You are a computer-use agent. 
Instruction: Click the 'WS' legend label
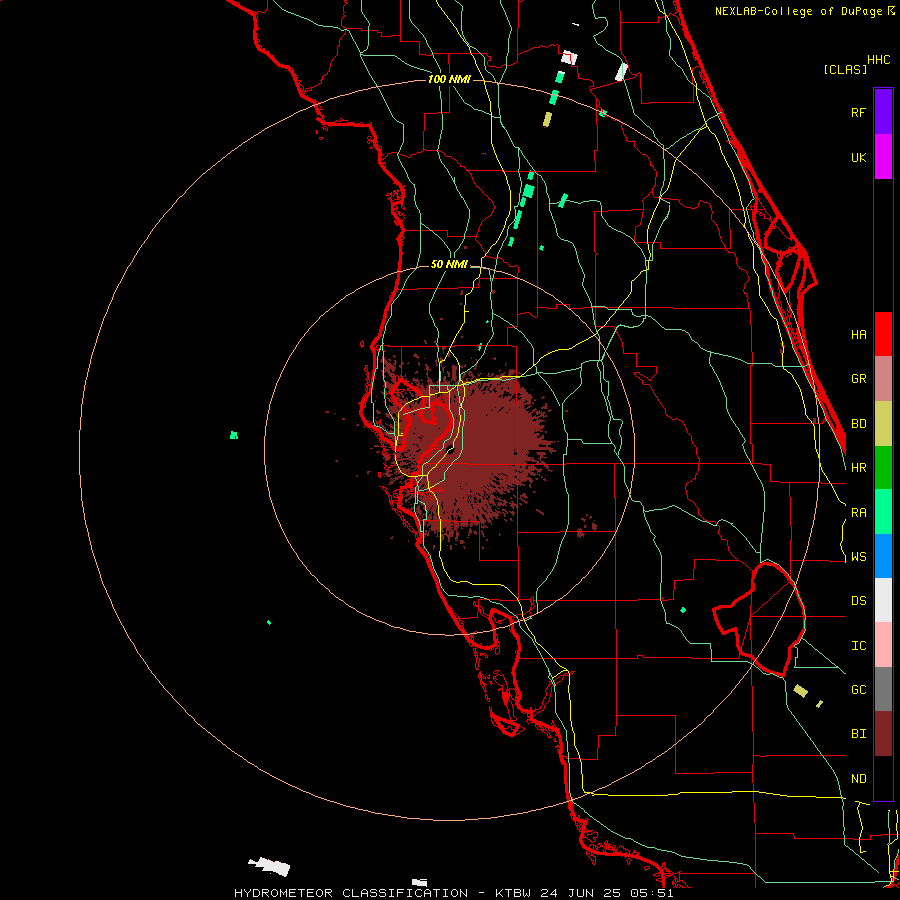coord(859,557)
